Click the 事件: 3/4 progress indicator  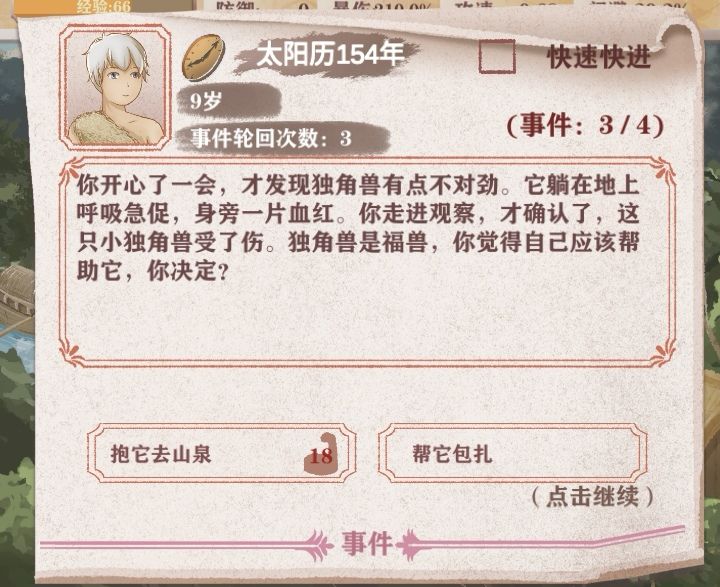click(x=585, y=124)
